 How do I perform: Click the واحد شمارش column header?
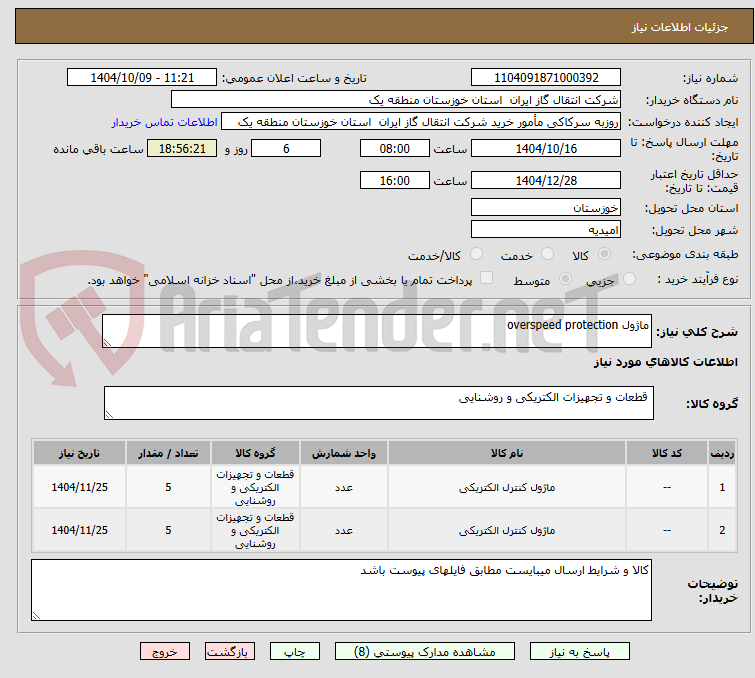click(x=344, y=453)
